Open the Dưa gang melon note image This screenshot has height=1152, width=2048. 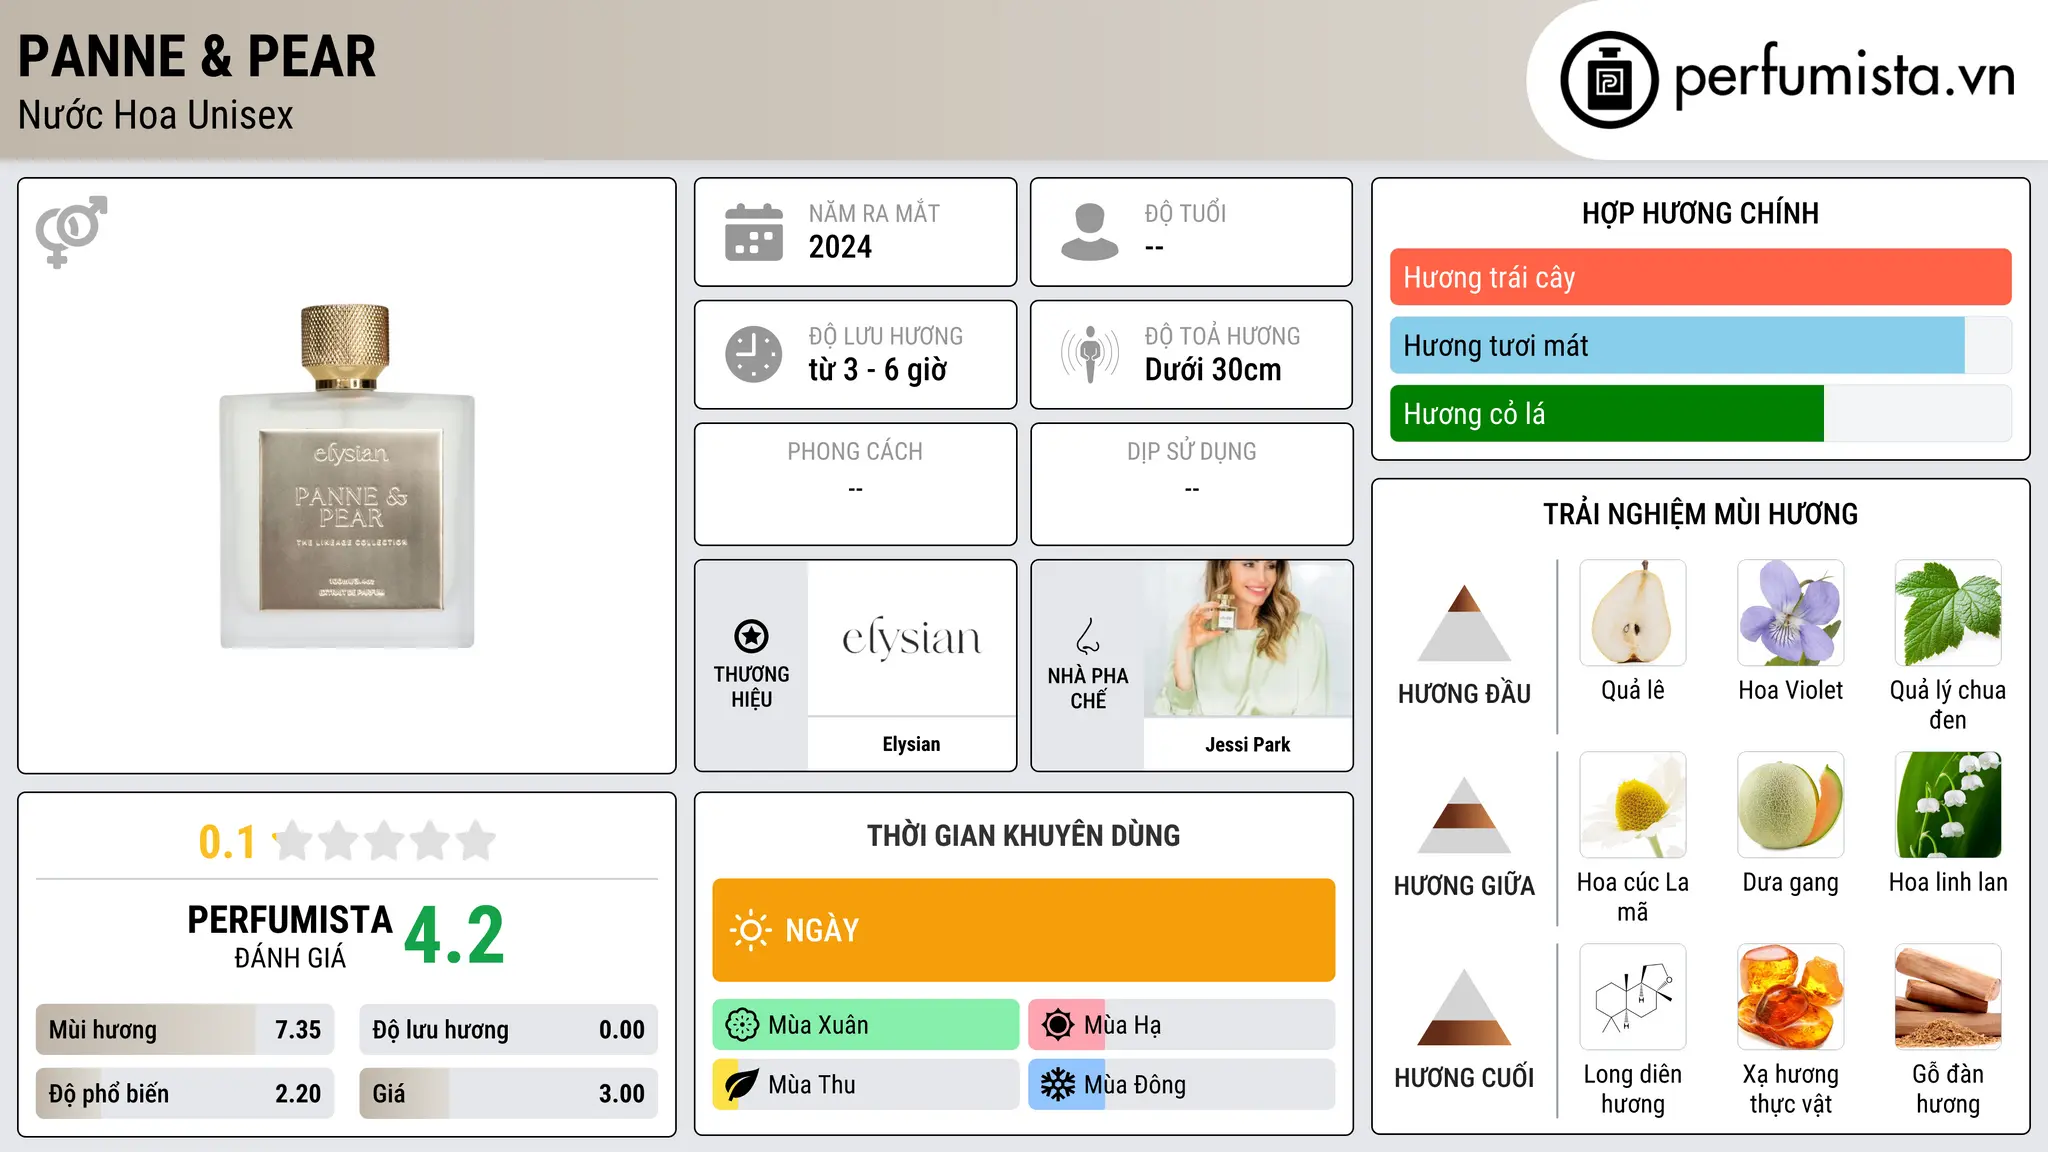tap(1791, 805)
